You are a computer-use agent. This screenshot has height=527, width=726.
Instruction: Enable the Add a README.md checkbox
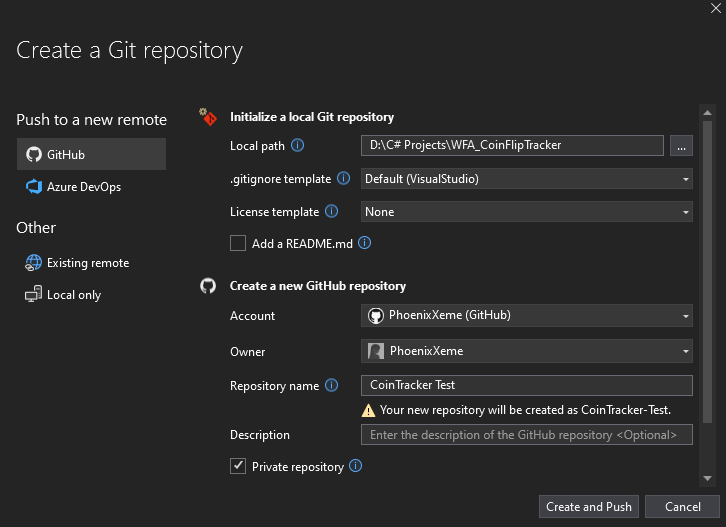point(238,243)
